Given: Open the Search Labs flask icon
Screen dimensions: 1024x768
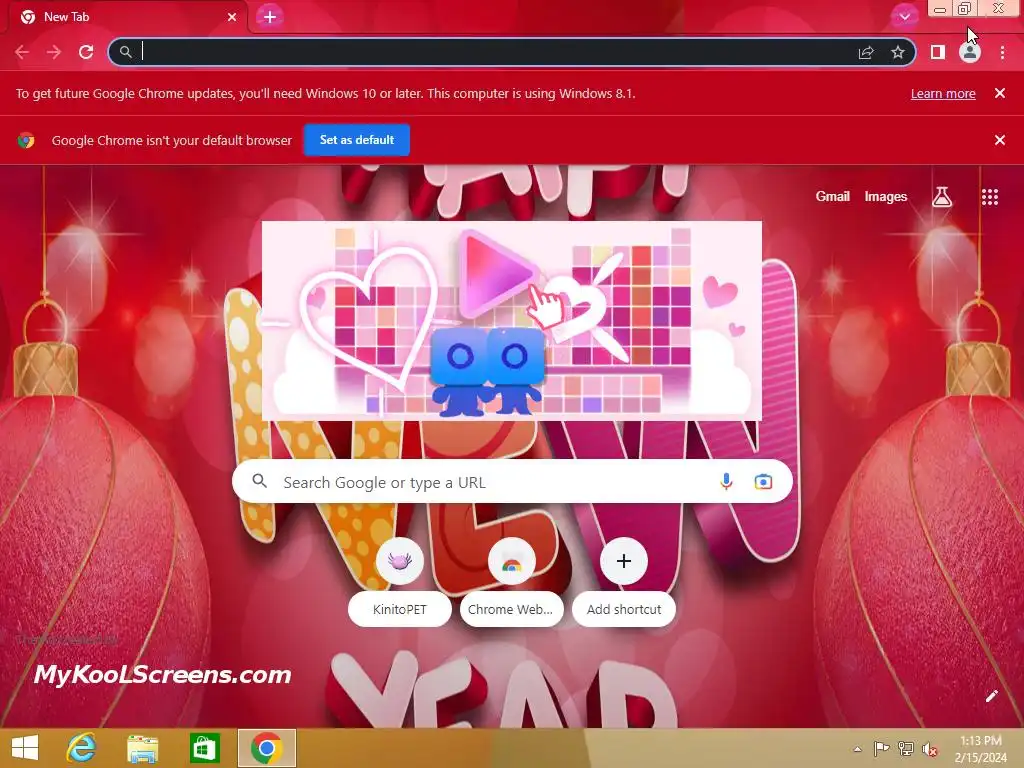Looking at the screenshot, I should click(x=942, y=197).
